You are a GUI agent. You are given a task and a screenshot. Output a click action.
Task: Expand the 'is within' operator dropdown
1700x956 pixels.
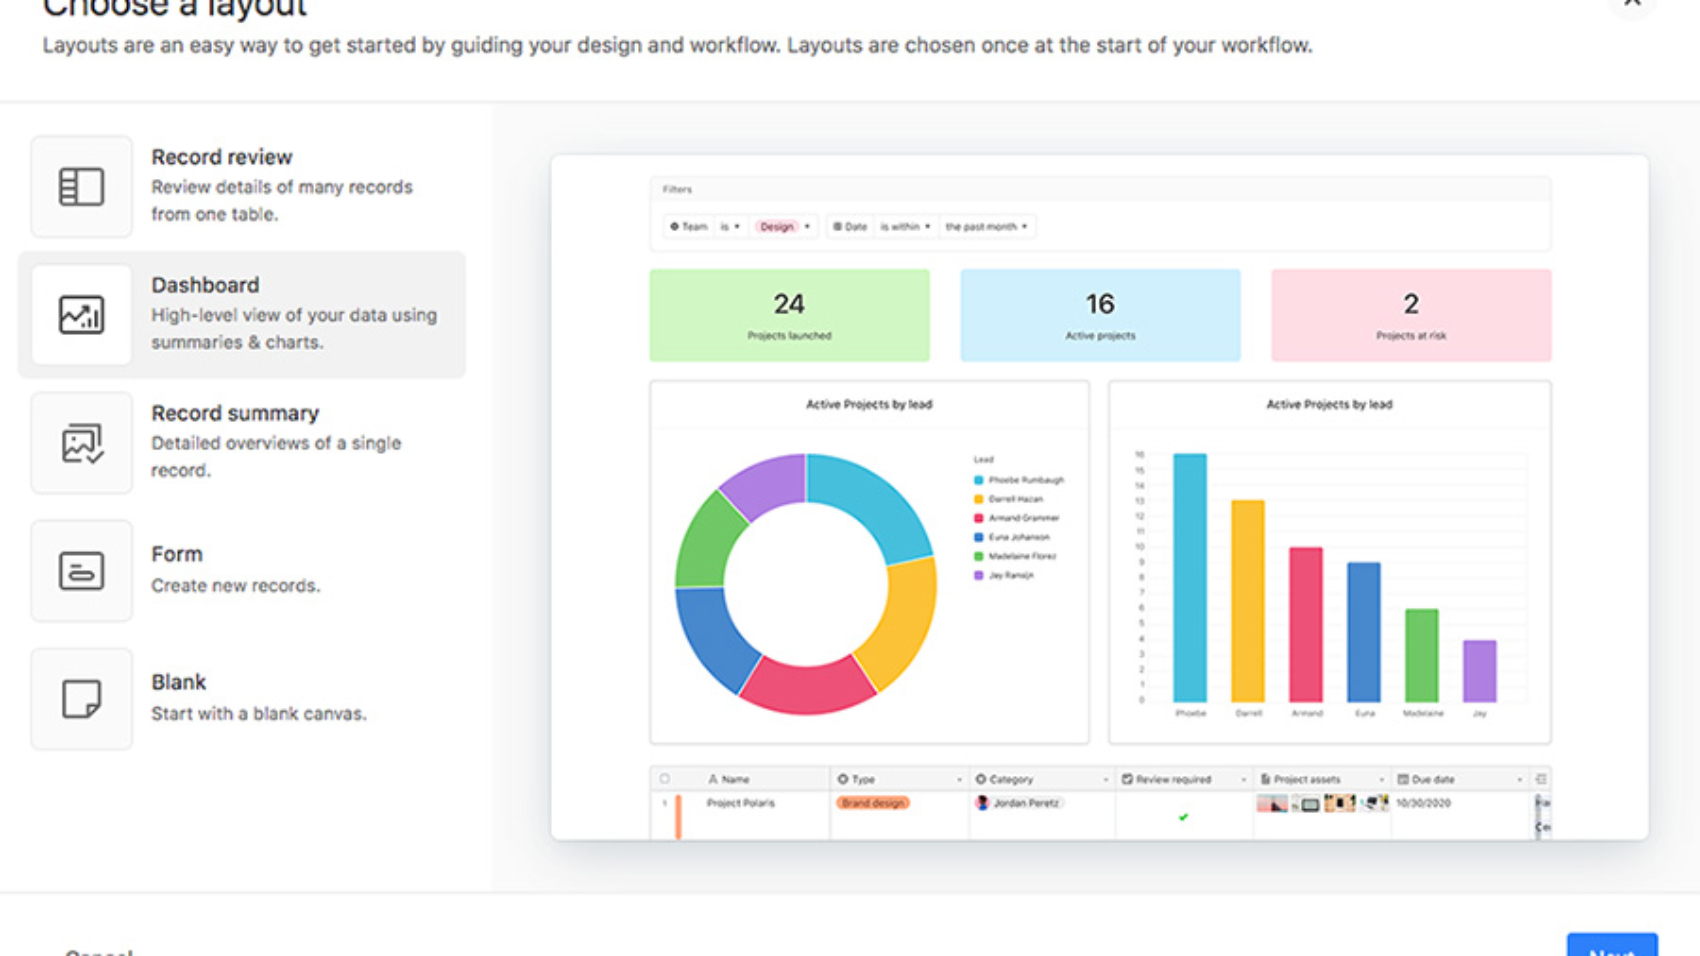[x=927, y=226]
